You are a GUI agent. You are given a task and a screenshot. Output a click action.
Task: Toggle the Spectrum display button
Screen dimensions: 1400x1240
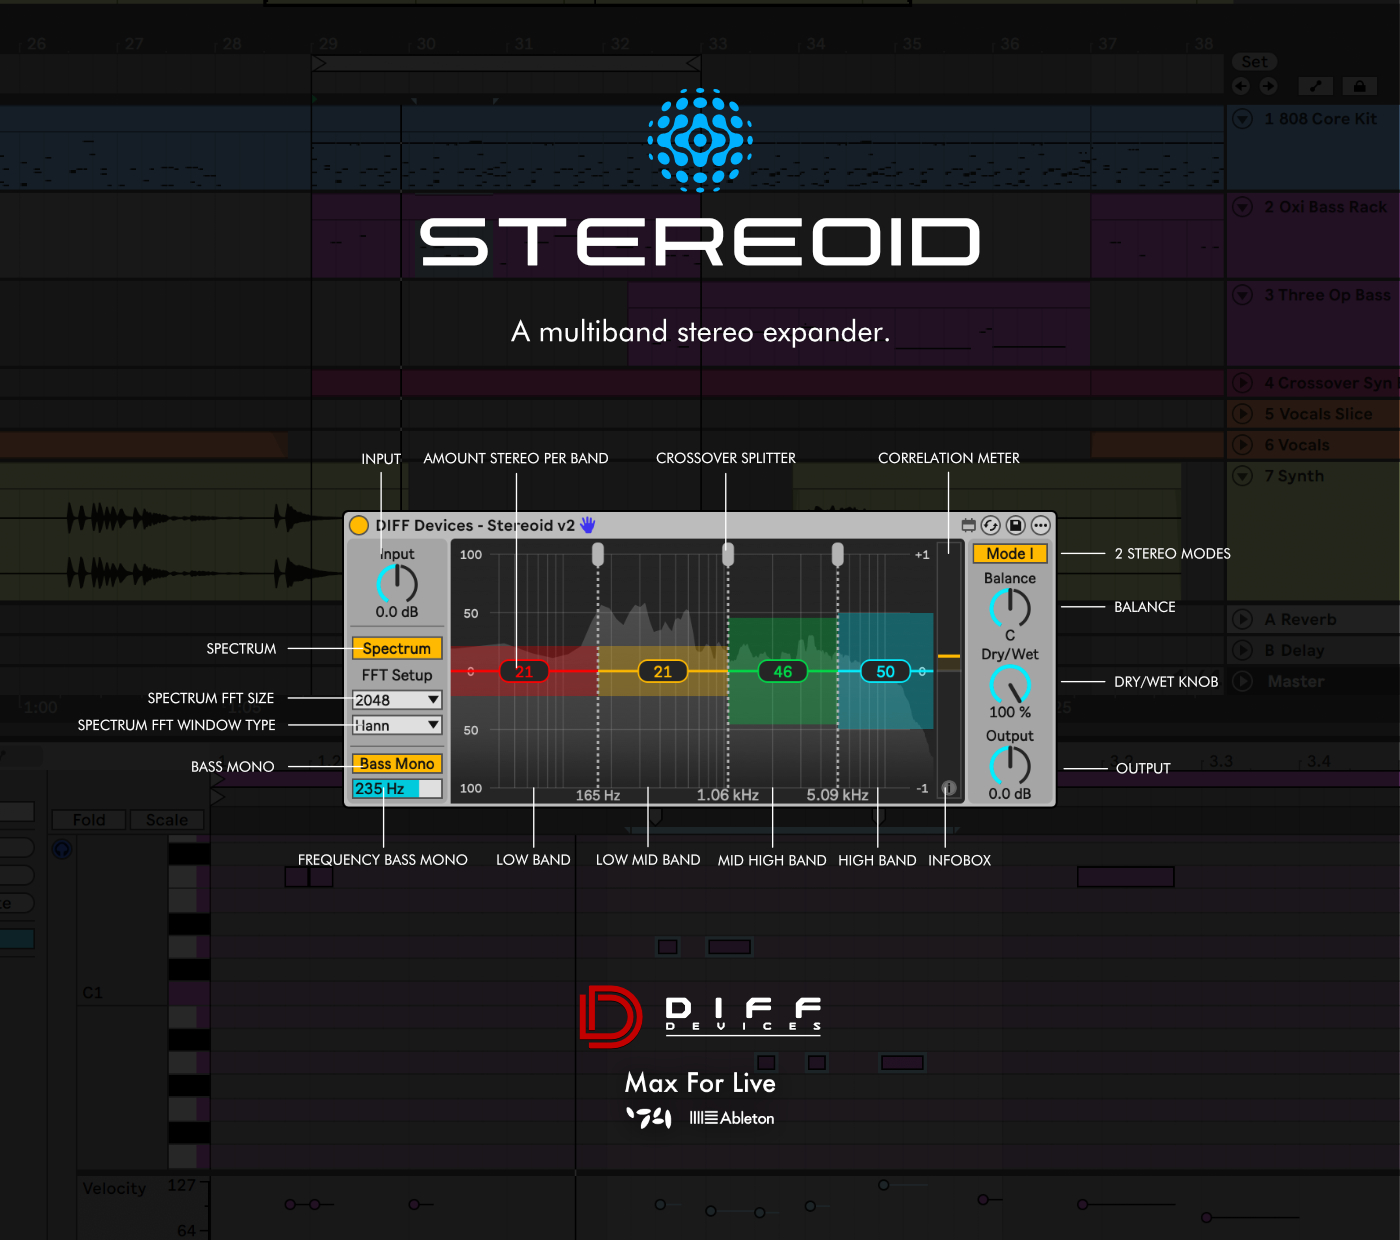(x=397, y=648)
